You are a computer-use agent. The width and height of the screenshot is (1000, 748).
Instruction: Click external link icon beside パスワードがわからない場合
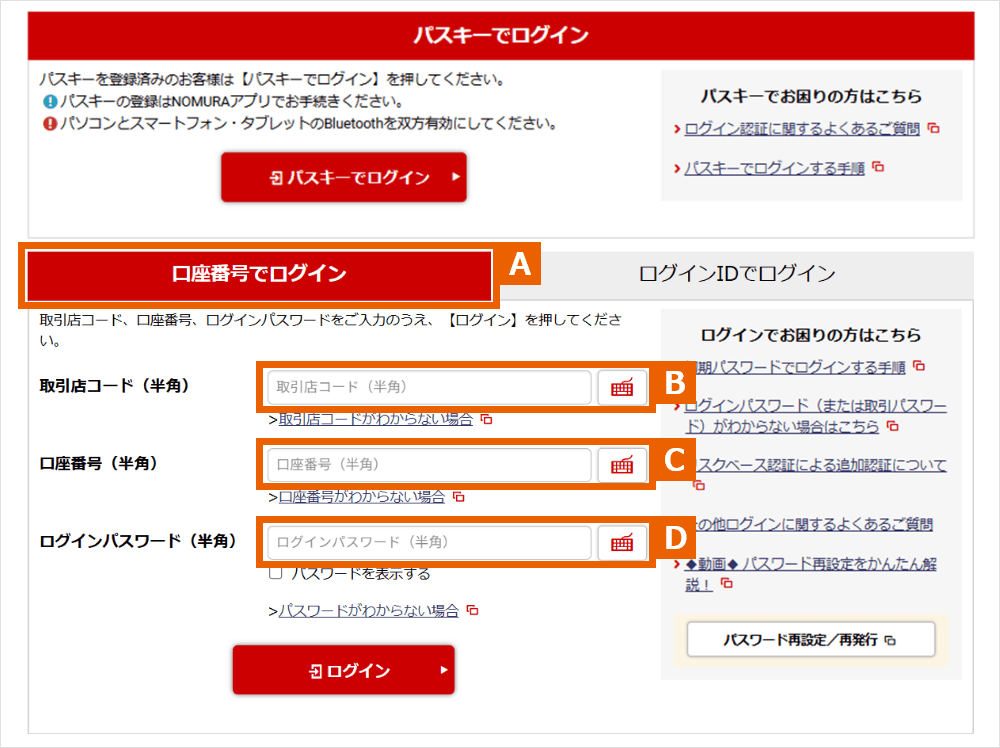pyautogui.click(x=470, y=609)
